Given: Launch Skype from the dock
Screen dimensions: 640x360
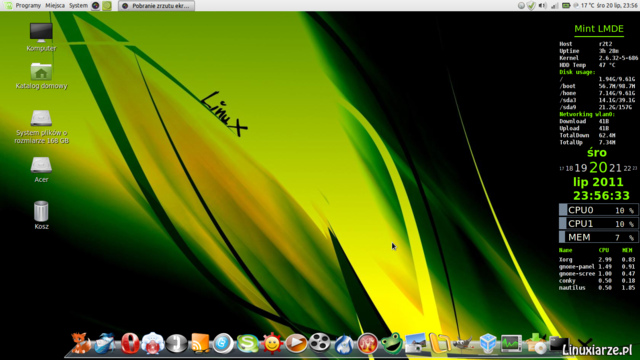Looking at the screenshot, I should [x=247, y=343].
